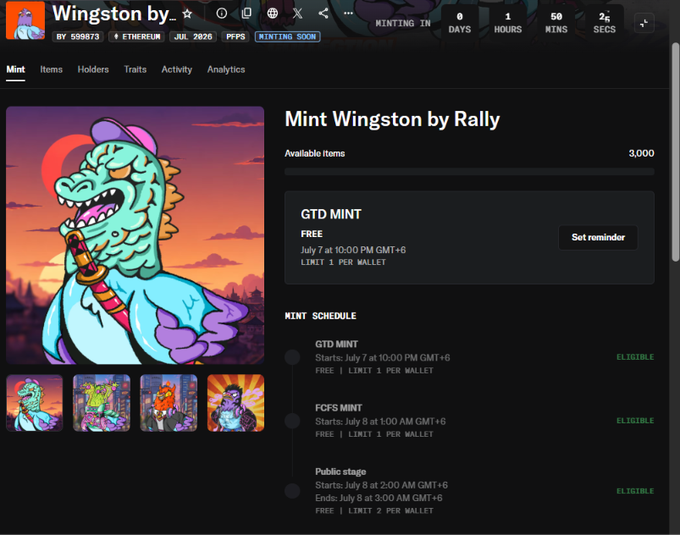Viewport: 680px width, 535px height.
Task: View the Analytics tab
Action: coord(226,69)
